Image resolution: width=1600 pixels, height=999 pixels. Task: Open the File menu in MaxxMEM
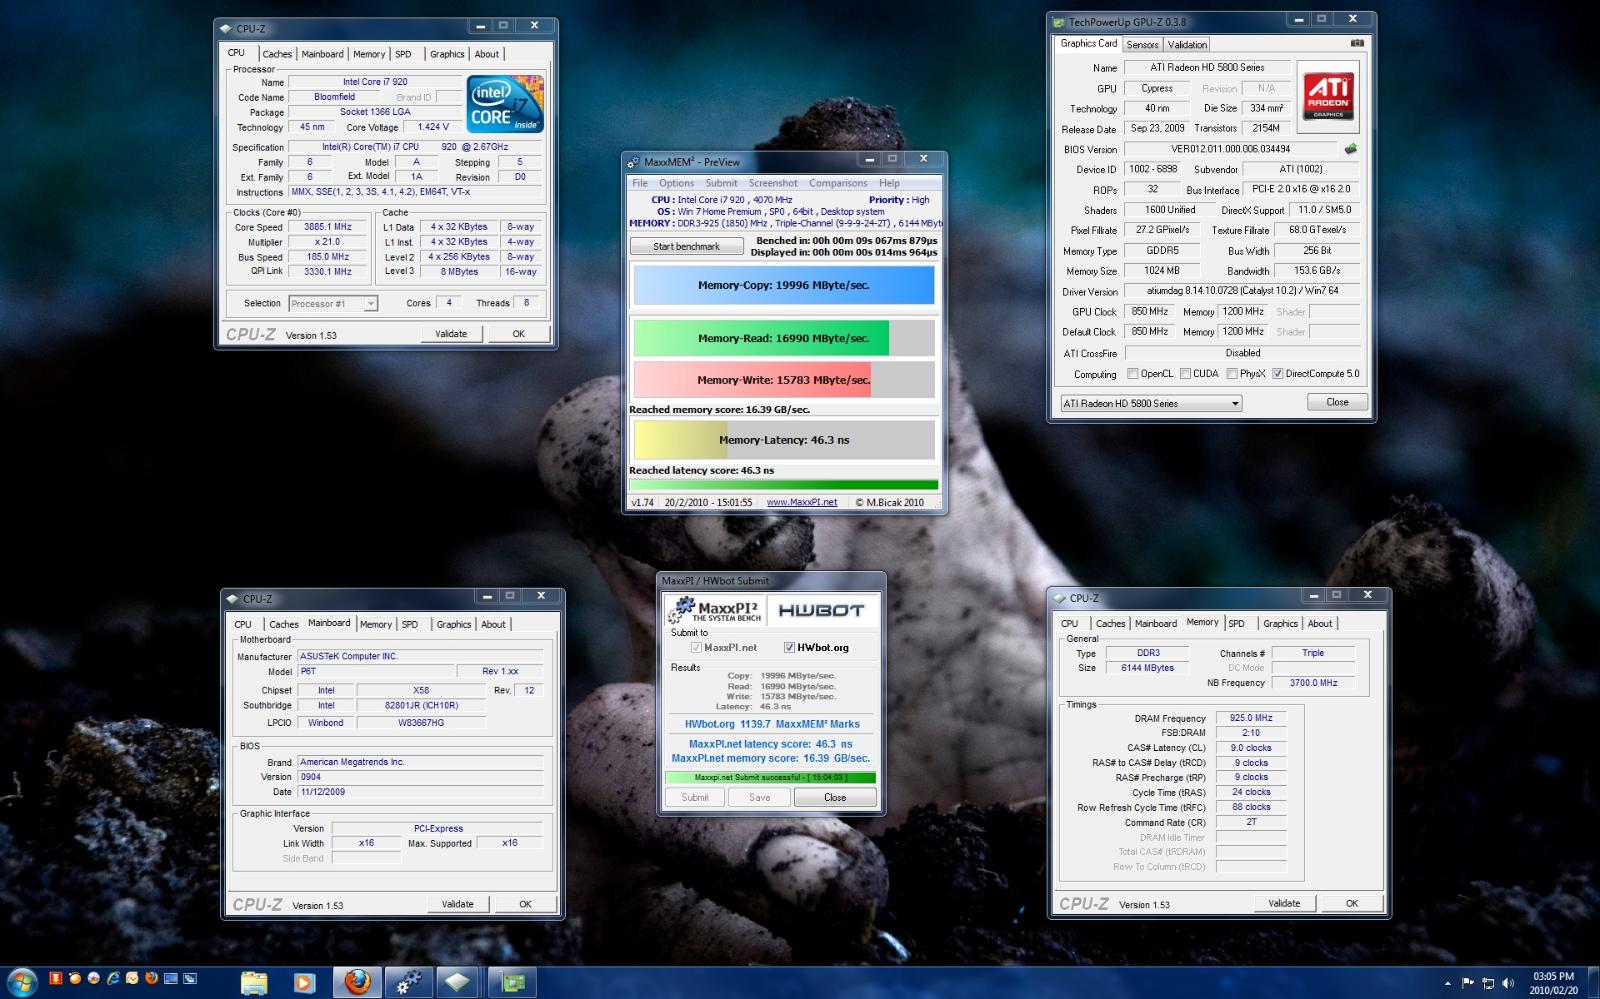pyautogui.click(x=640, y=183)
